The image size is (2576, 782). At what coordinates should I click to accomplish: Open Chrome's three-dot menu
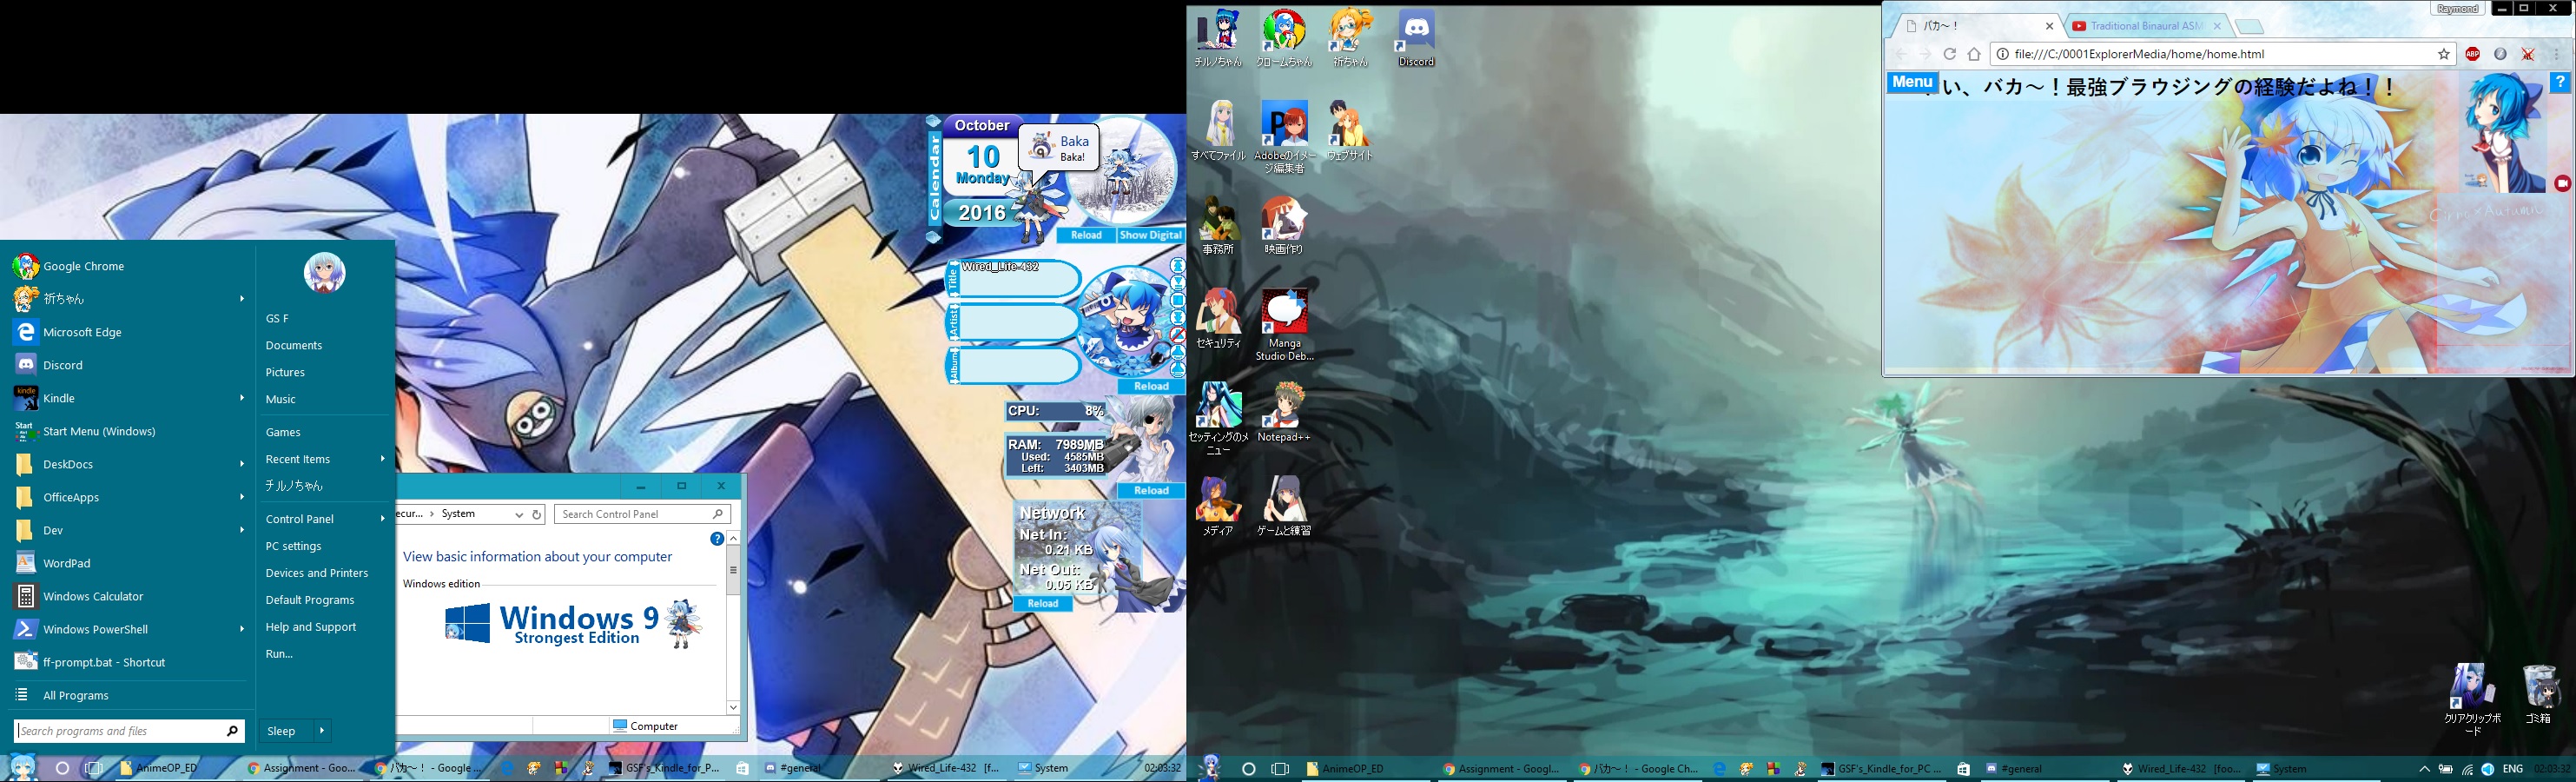[2558, 54]
